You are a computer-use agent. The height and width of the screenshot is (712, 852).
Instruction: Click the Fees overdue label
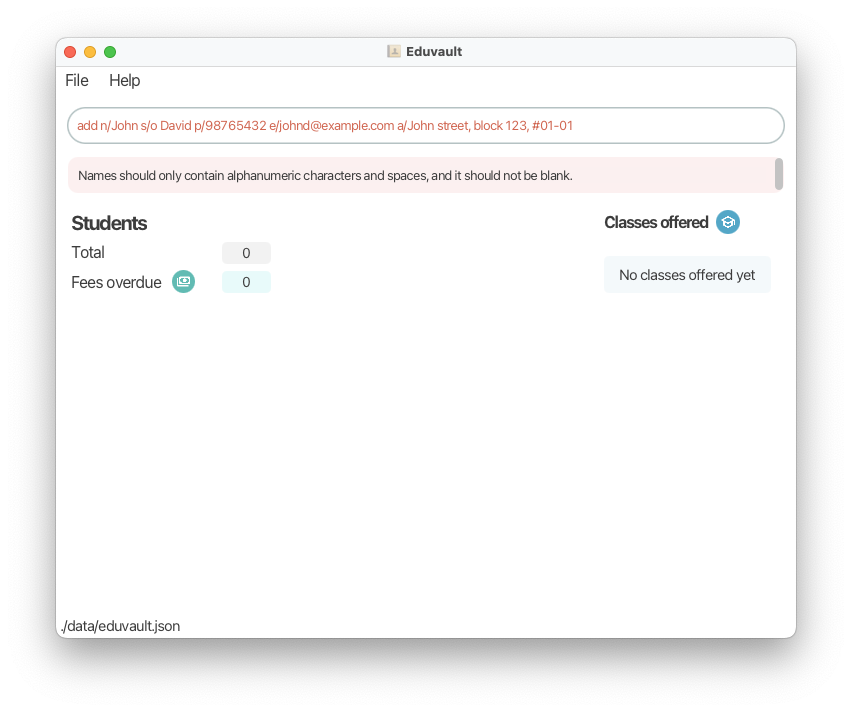tap(116, 283)
